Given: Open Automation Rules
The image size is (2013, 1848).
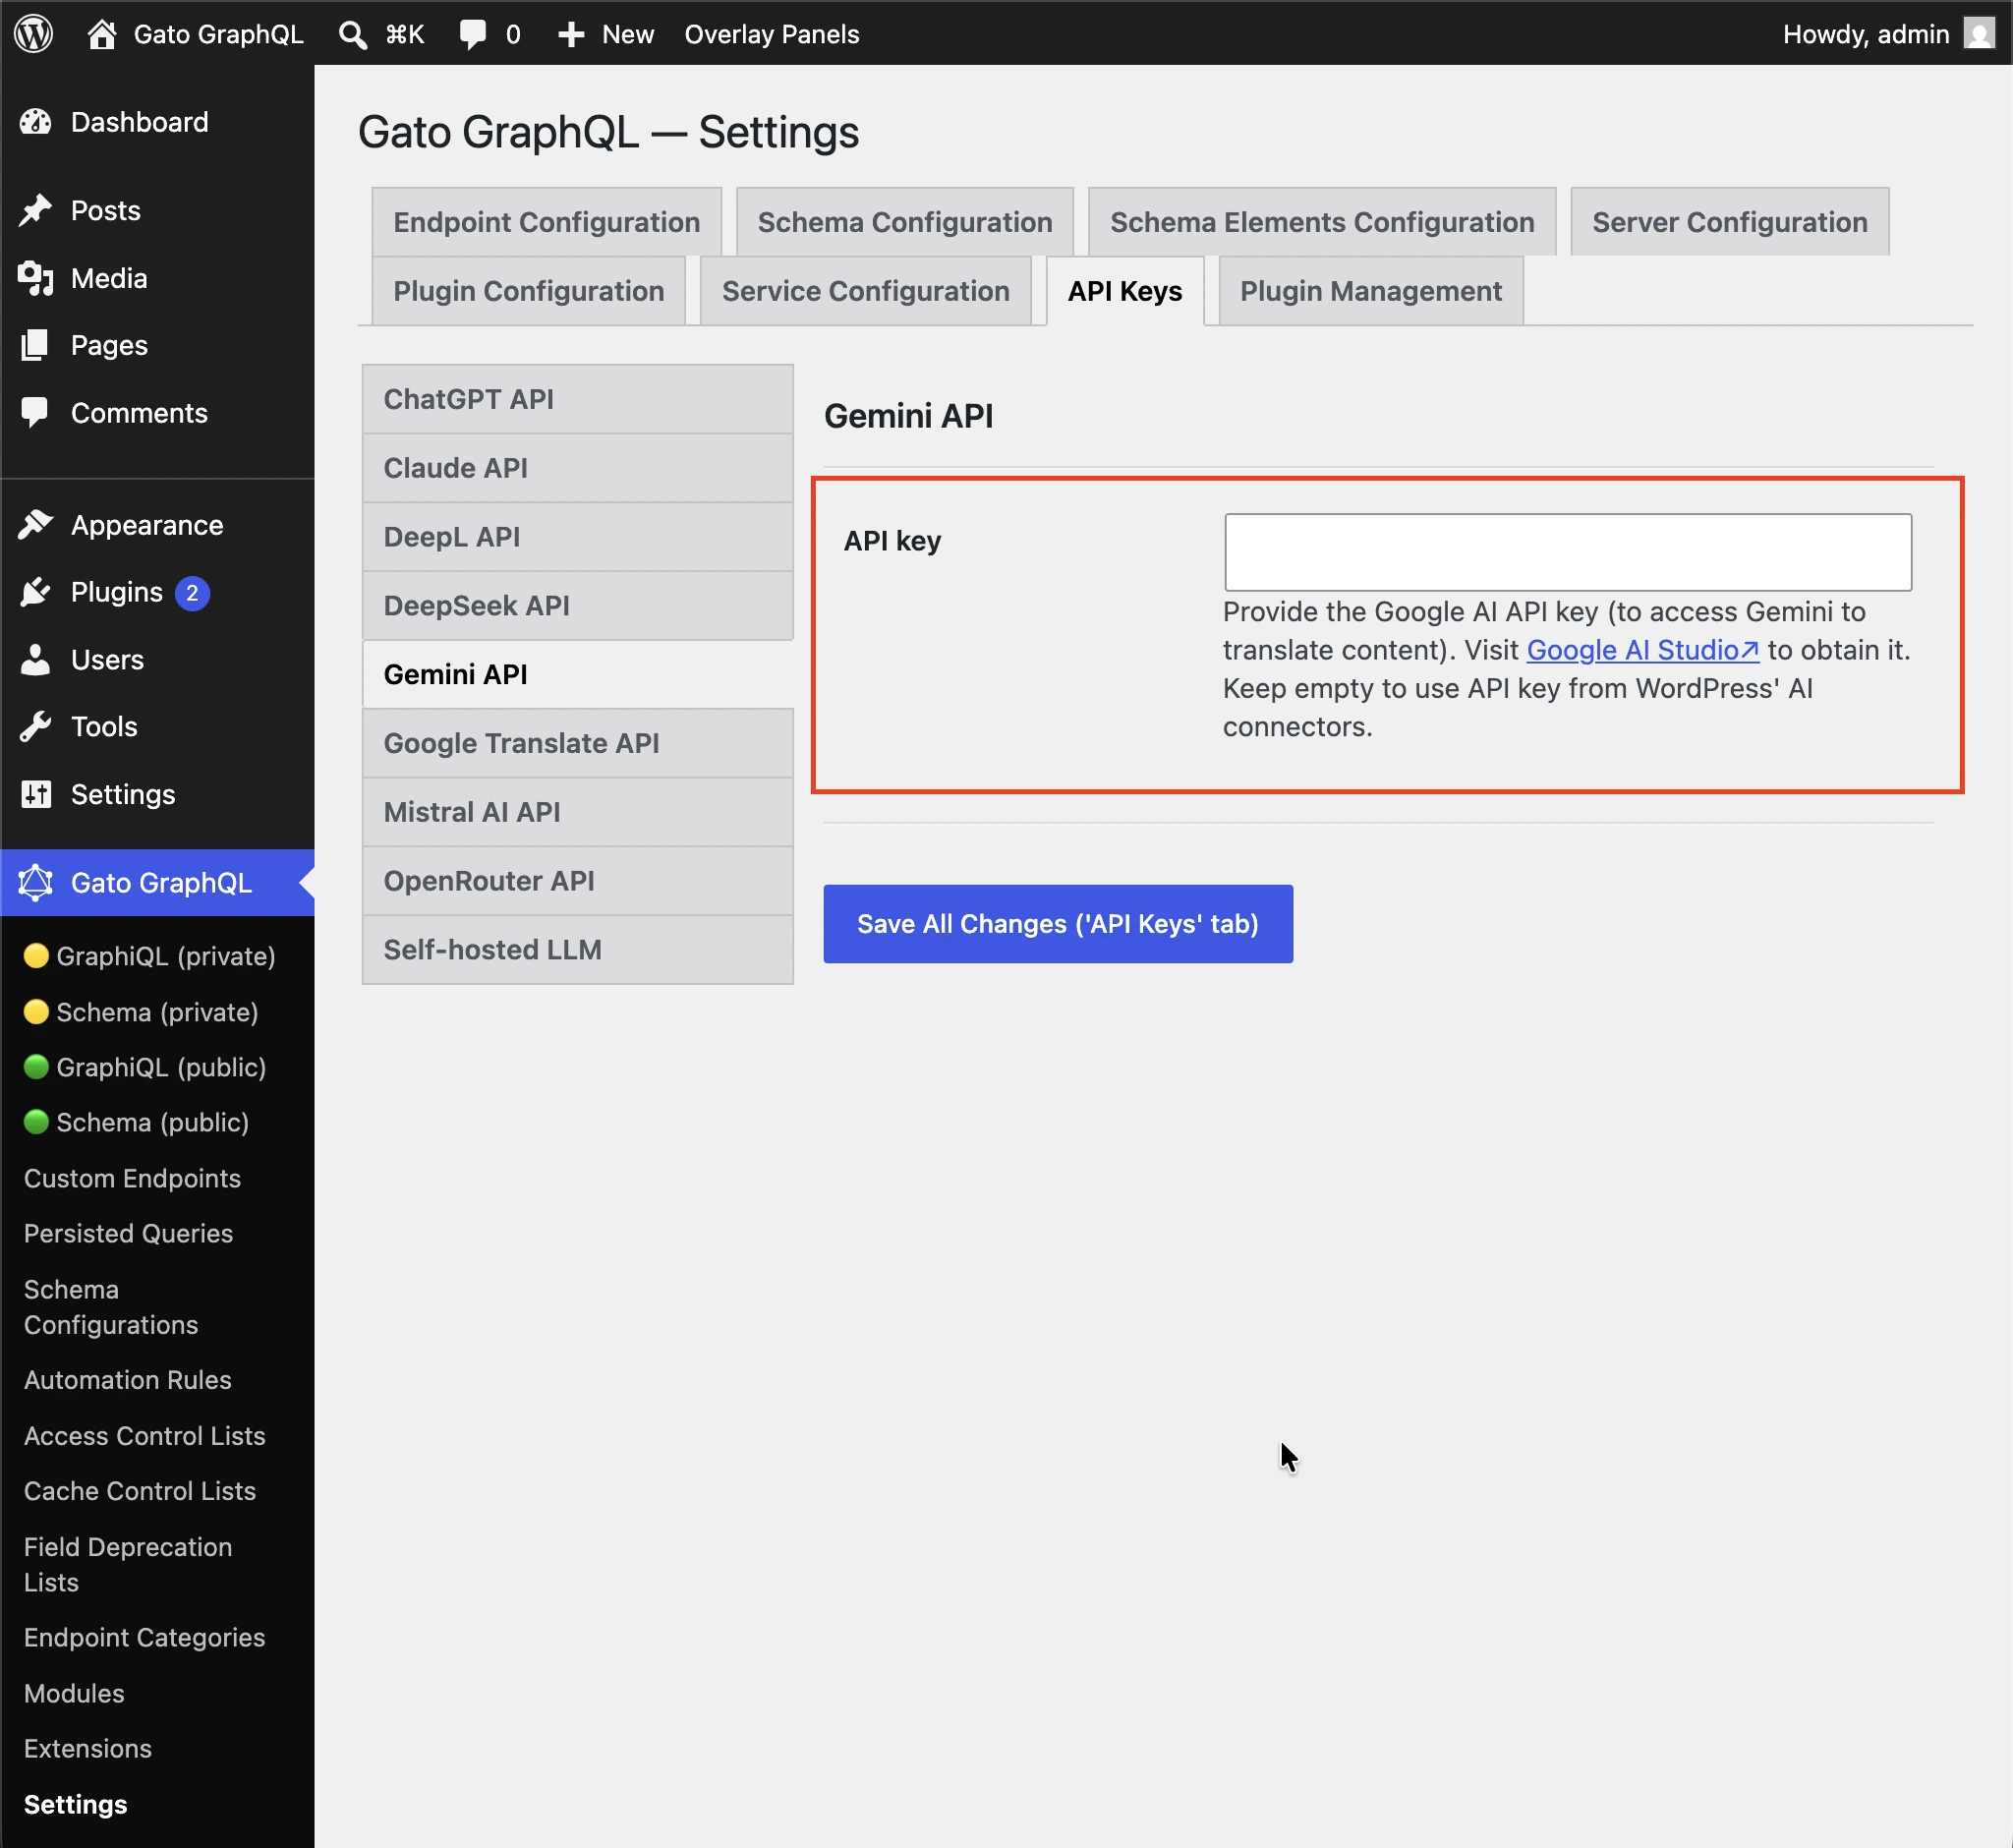Looking at the screenshot, I should [x=127, y=1380].
